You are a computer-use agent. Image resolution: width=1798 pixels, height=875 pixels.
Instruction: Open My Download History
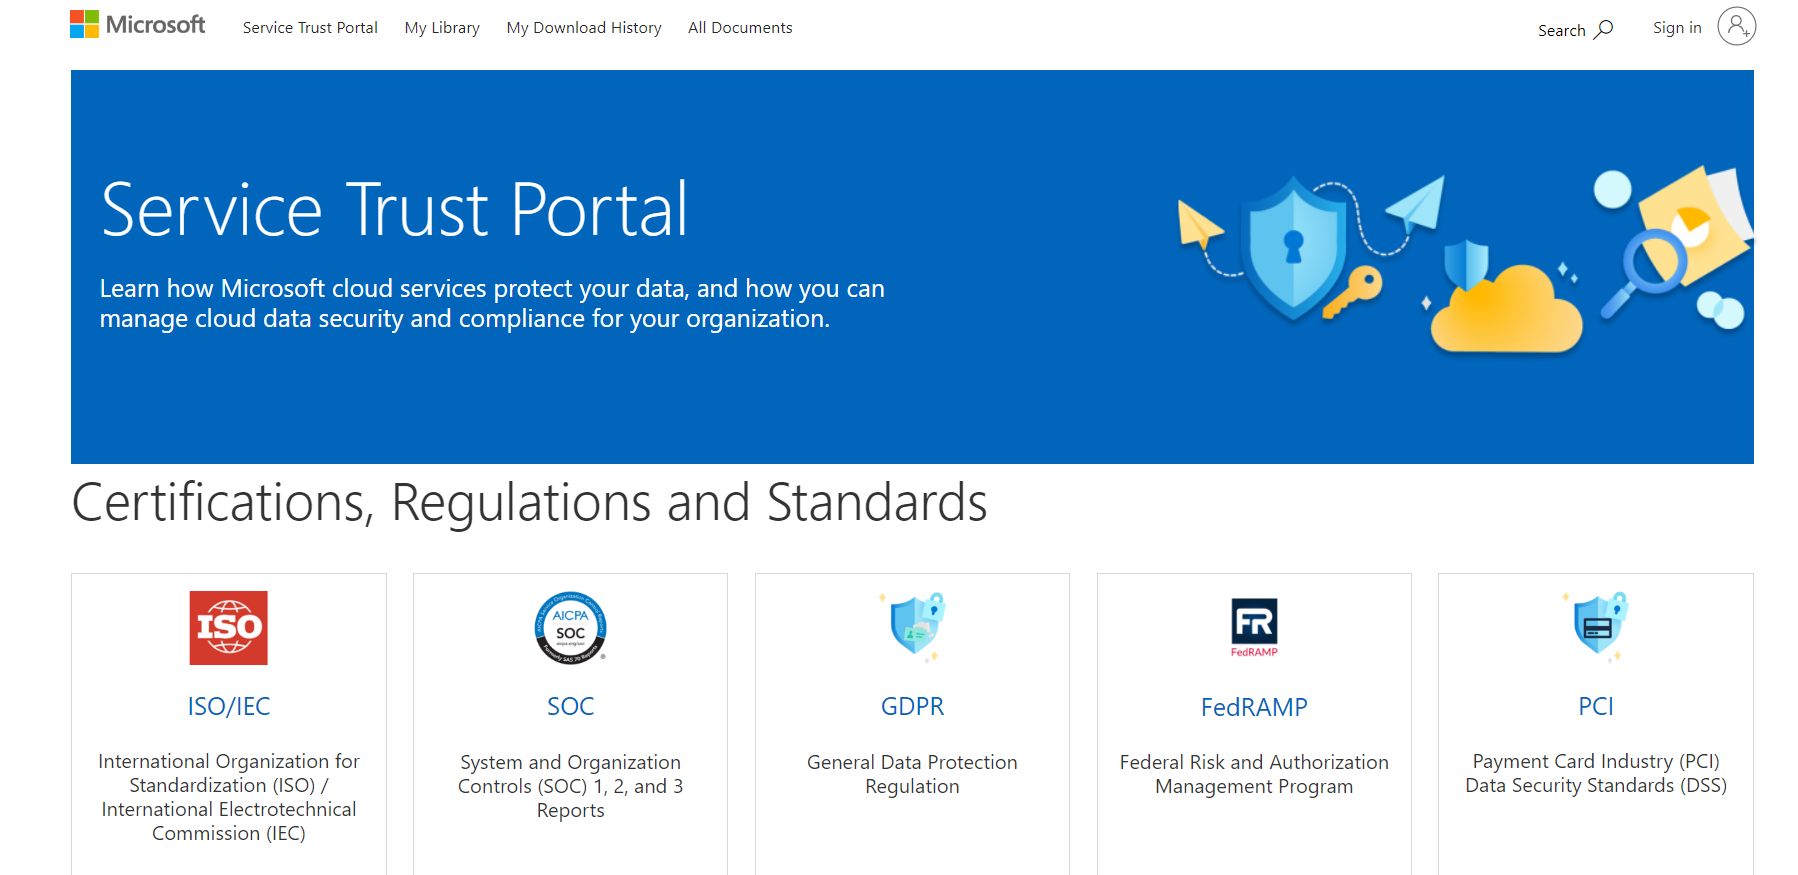pos(584,28)
